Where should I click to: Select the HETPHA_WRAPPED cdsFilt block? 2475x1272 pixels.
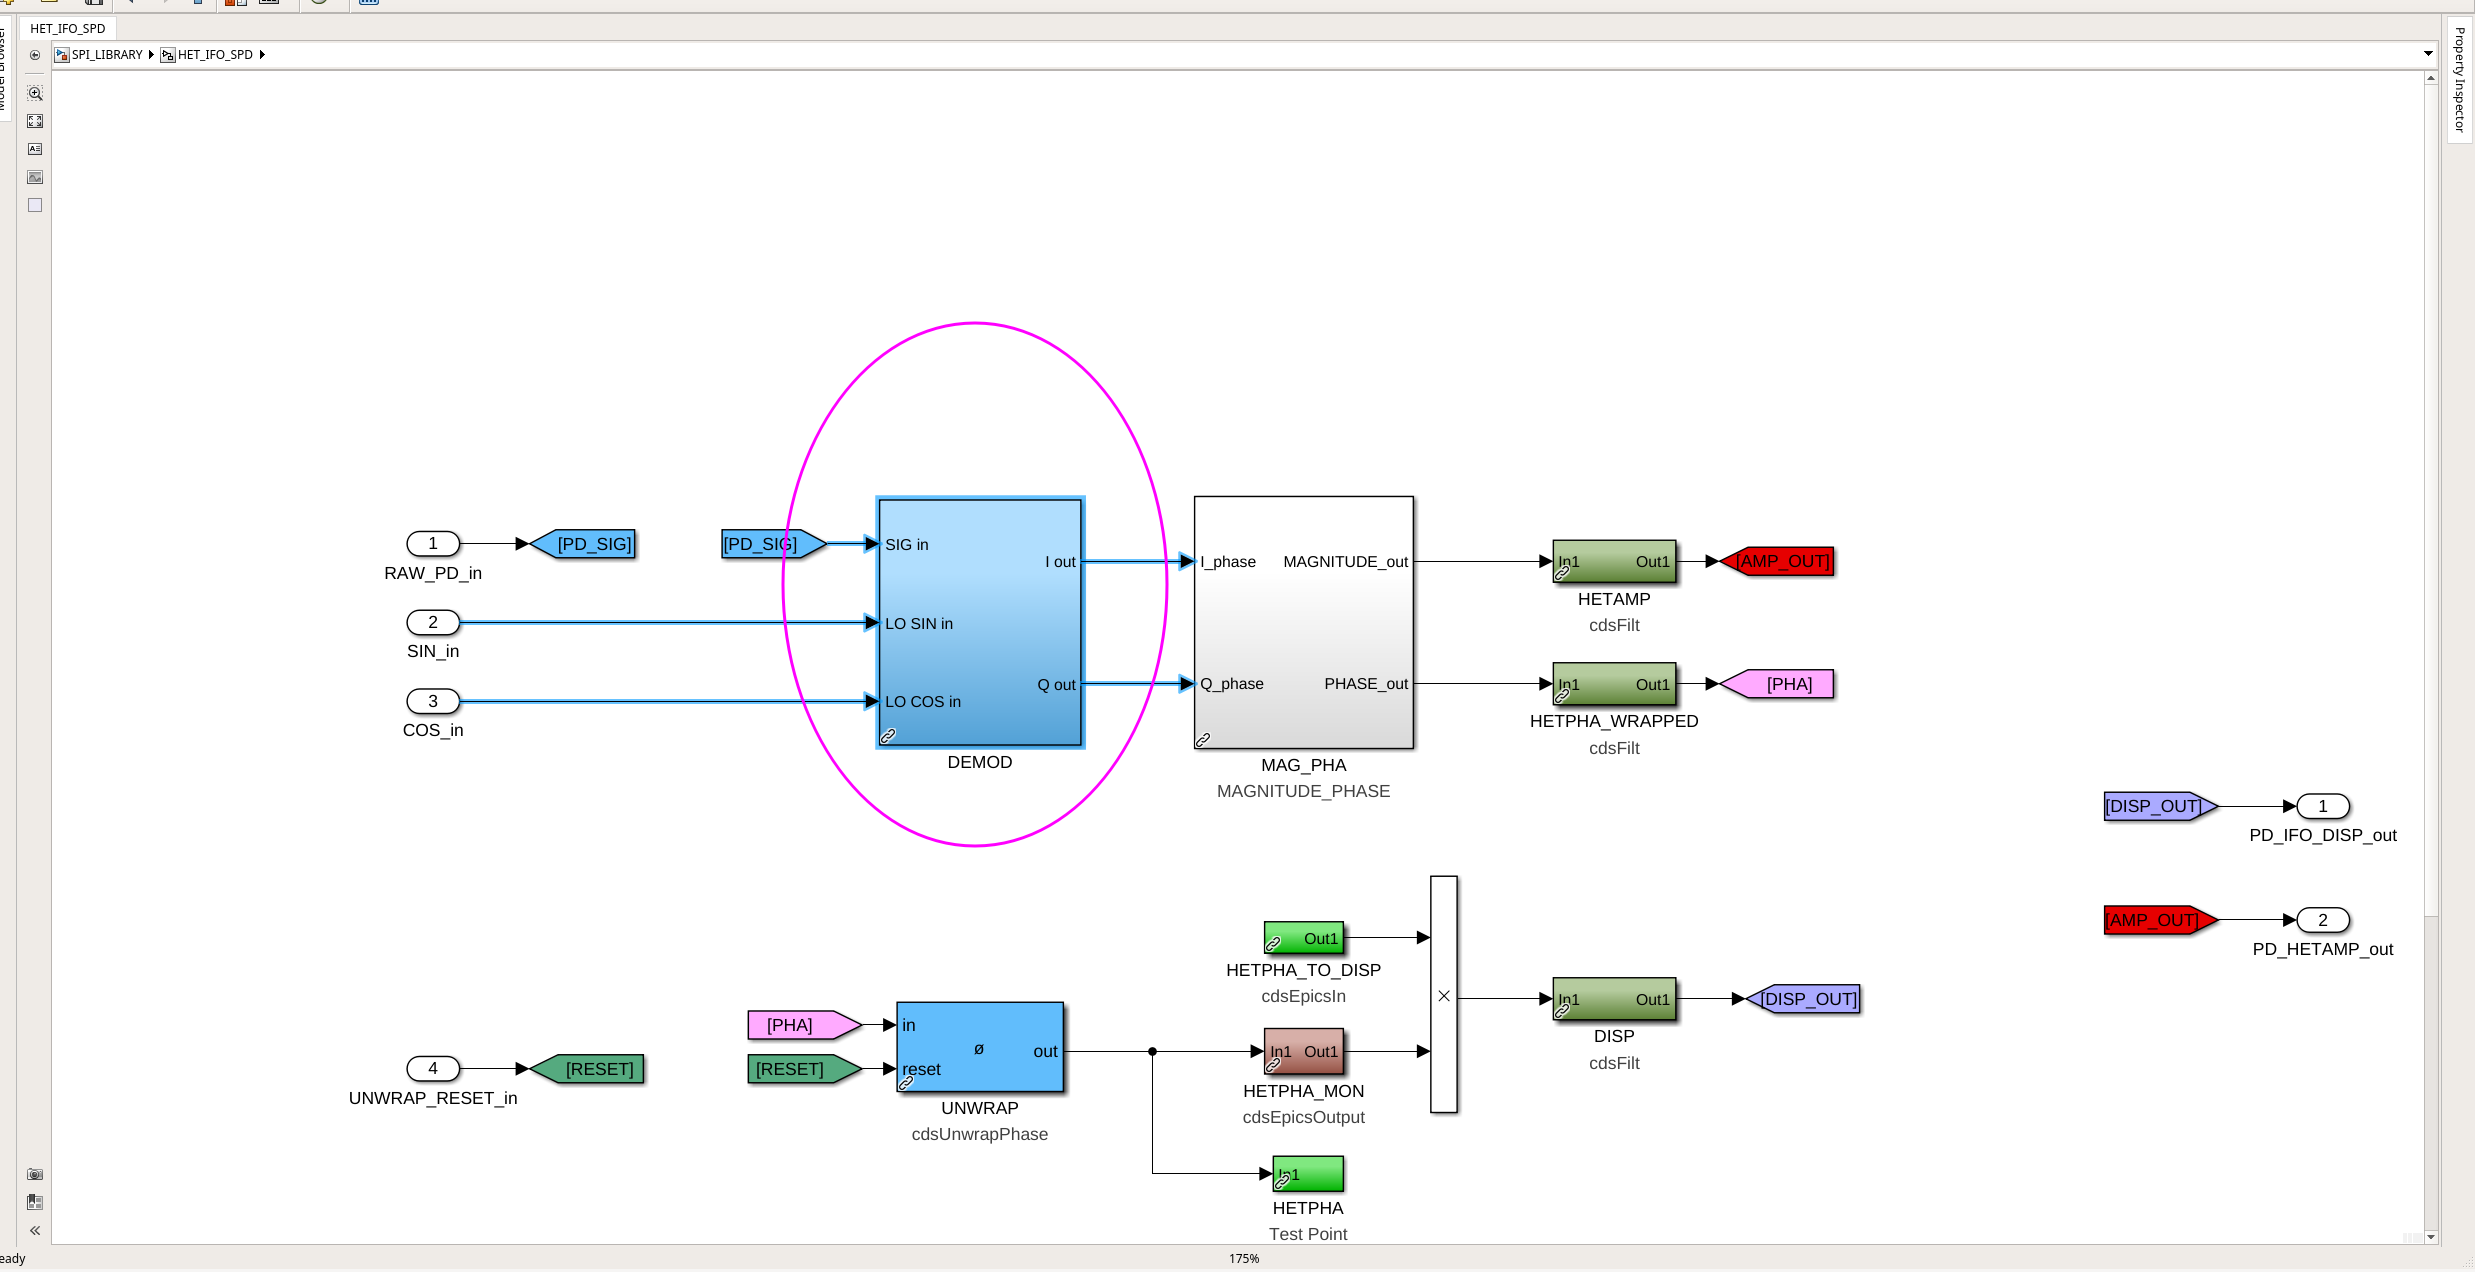pos(1614,684)
